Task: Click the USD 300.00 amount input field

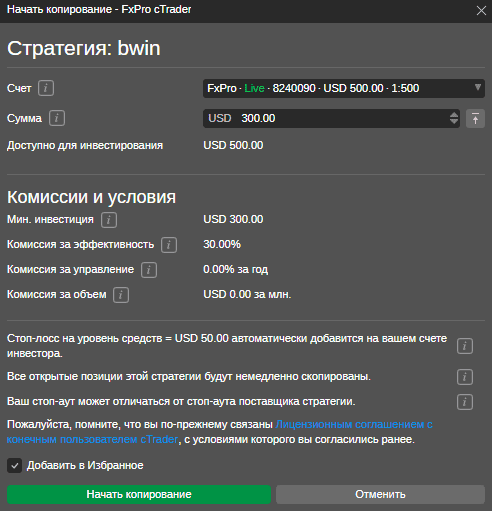Action: click(x=331, y=118)
